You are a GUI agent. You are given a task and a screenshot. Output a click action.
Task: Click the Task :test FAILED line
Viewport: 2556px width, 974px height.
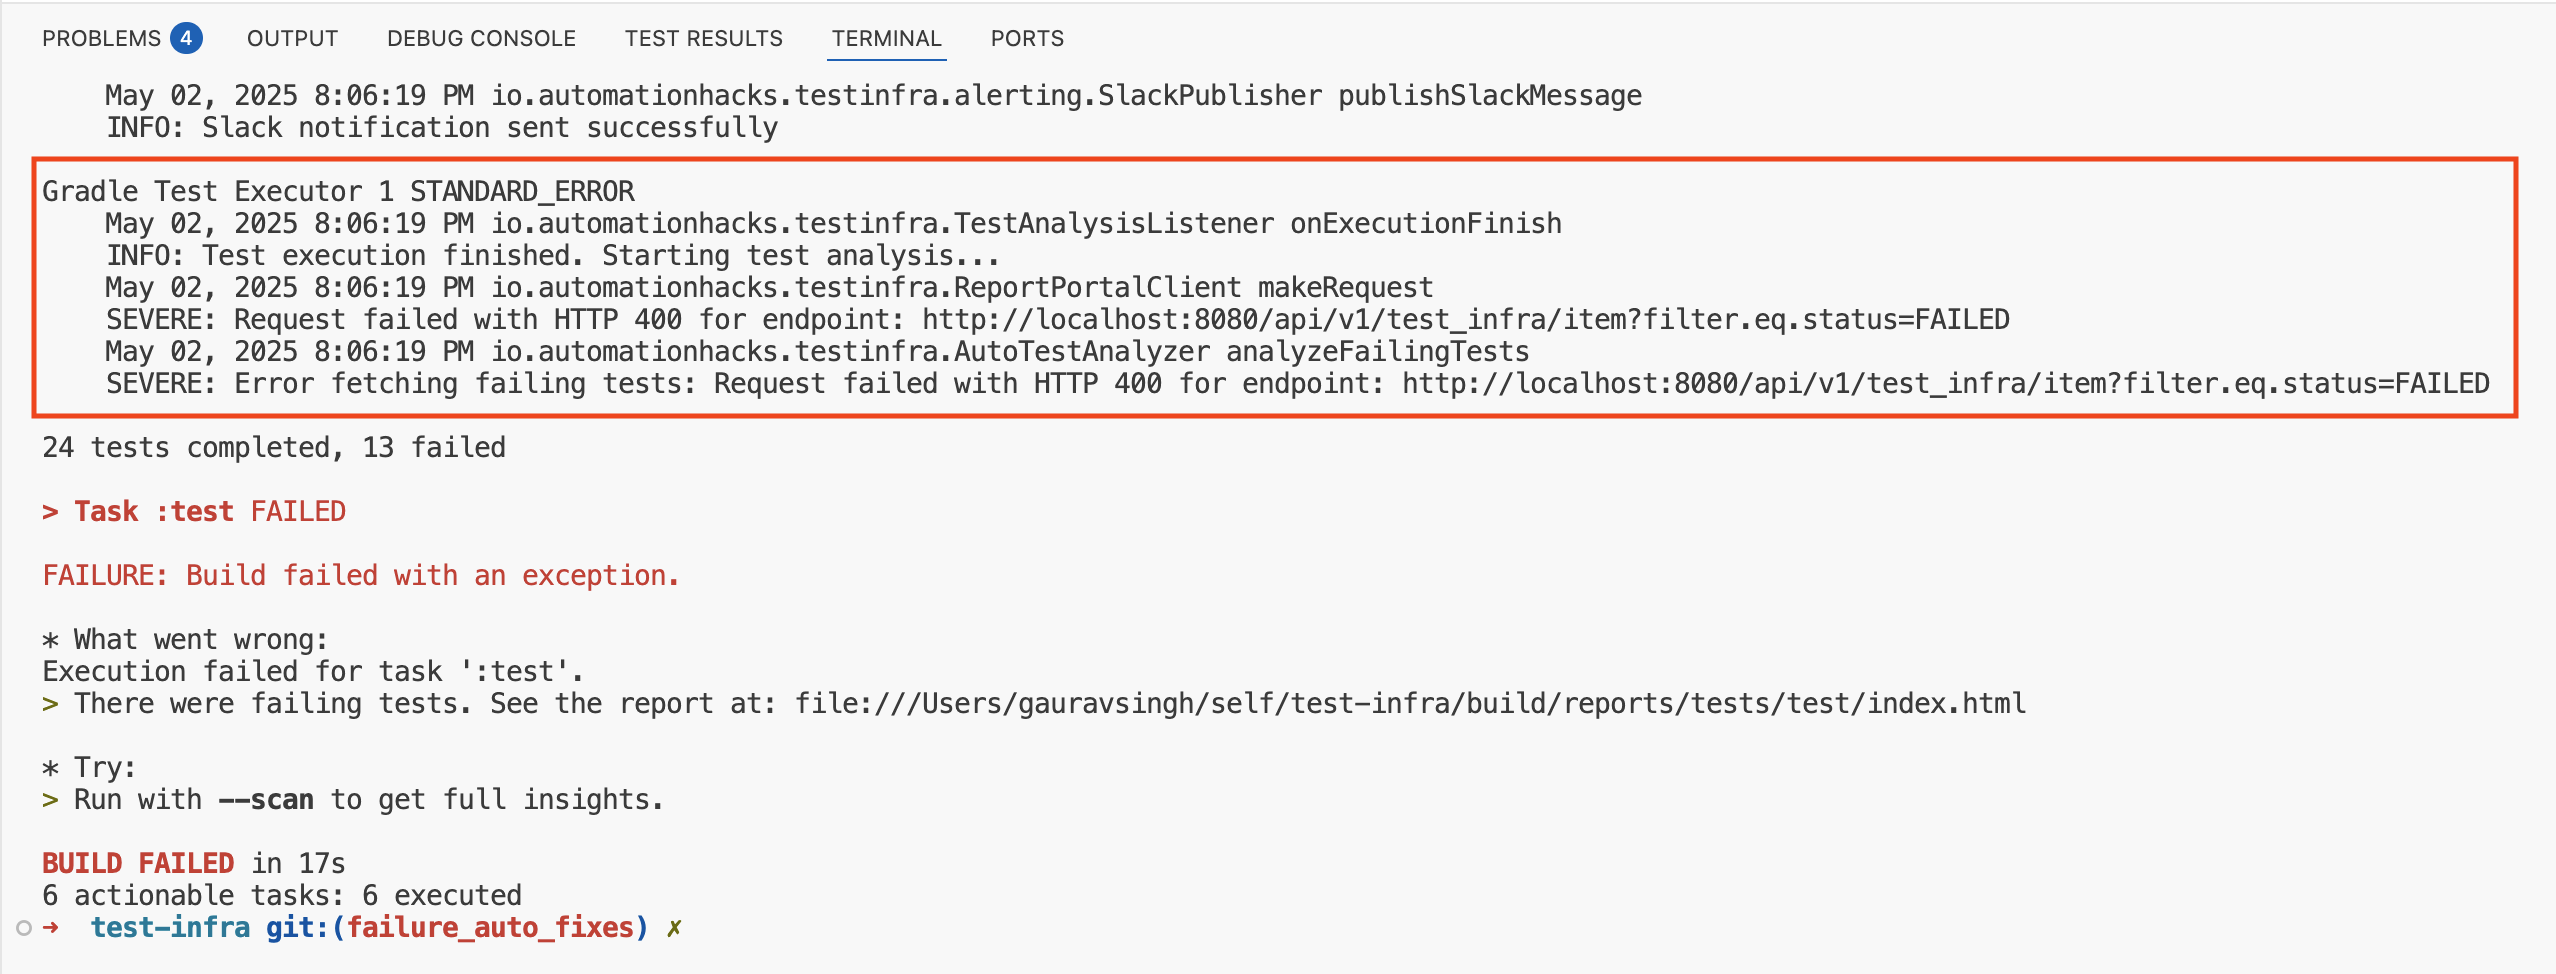point(194,512)
